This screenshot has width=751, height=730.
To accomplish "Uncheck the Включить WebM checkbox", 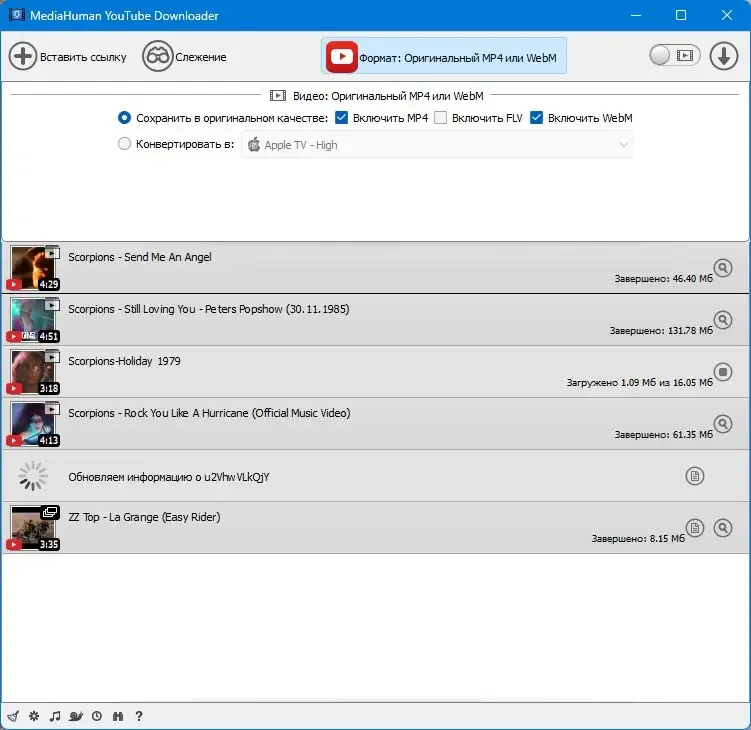I will pyautogui.click(x=536, y=117).
